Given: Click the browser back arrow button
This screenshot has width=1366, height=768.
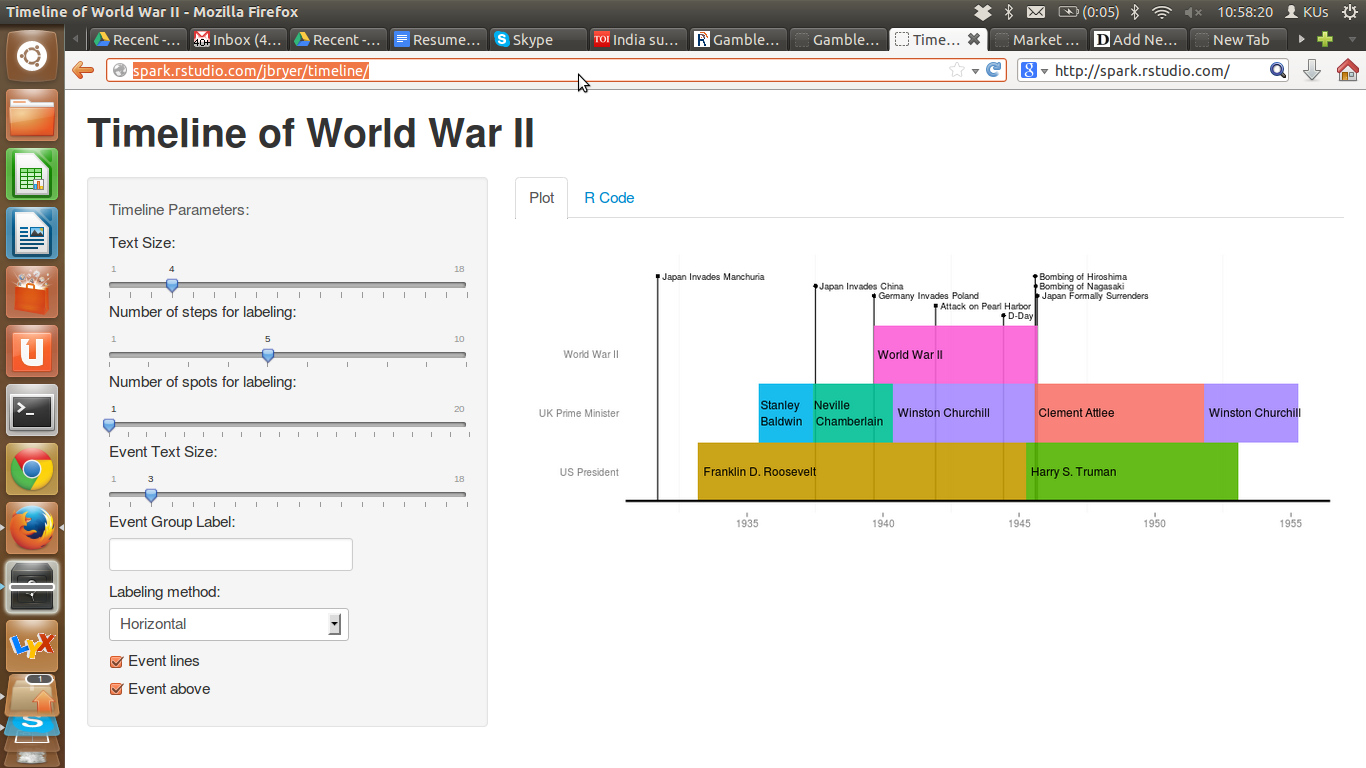Looking at the screenshot, I should pyautogui.click(x=83, y=70).
